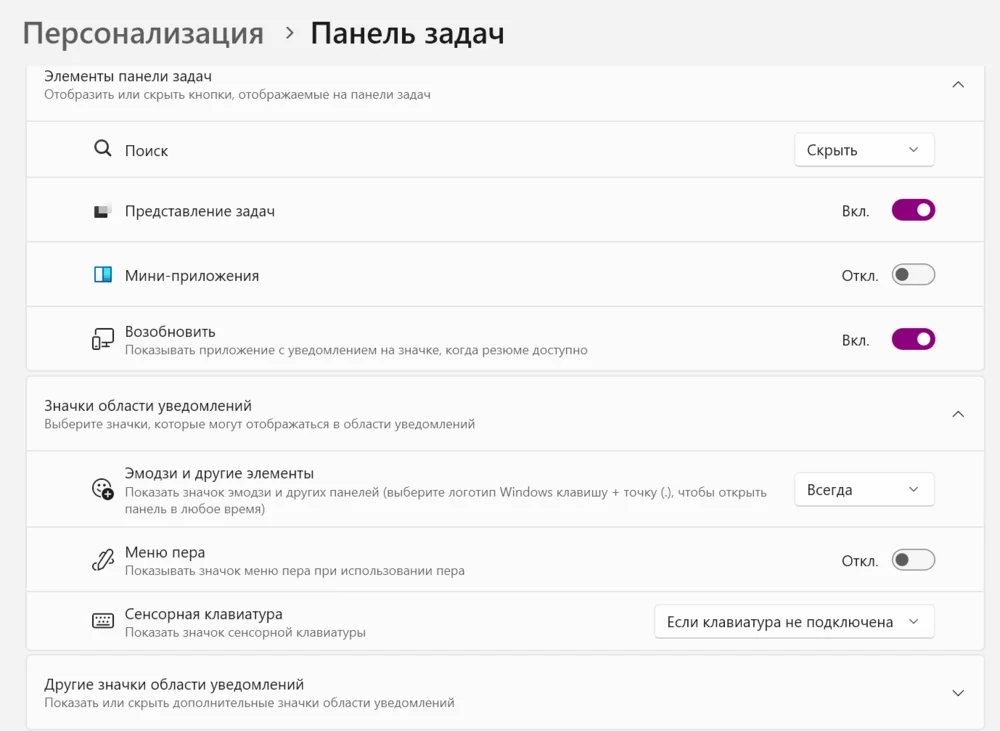Viewport: 1000px width, 731px height.
Task: Click the Сенсорная клавиатура label
Action: [x=203, y=614]
